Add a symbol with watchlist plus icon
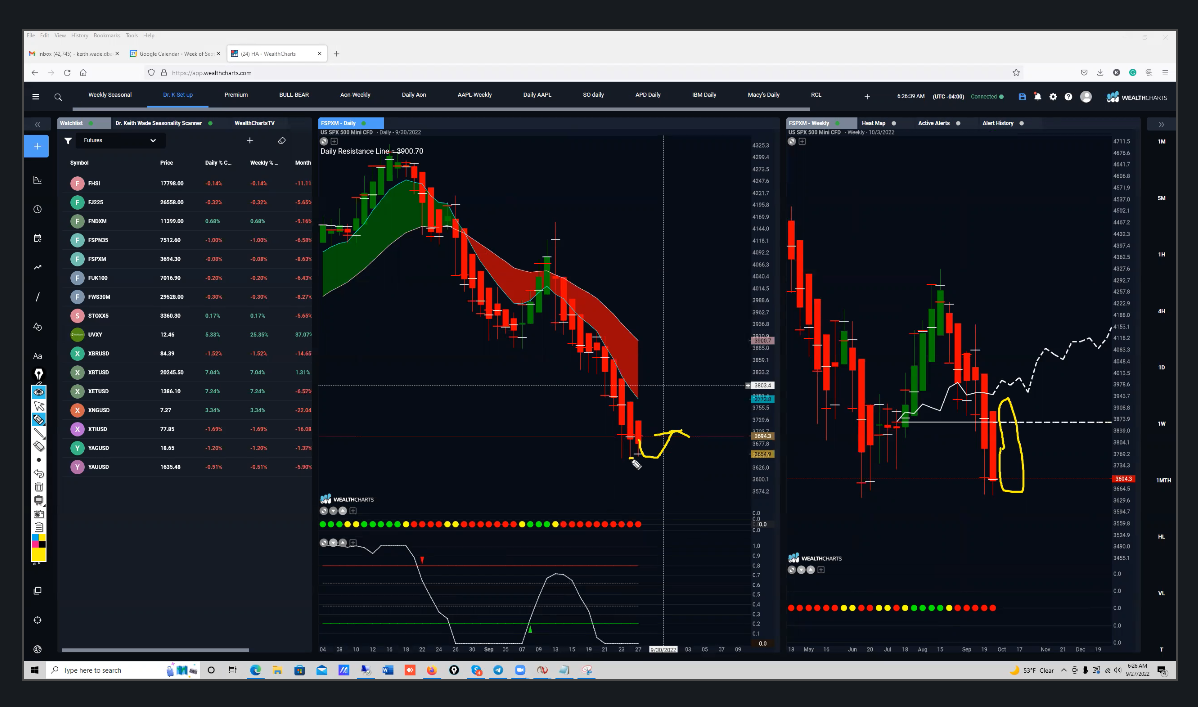 250,141
